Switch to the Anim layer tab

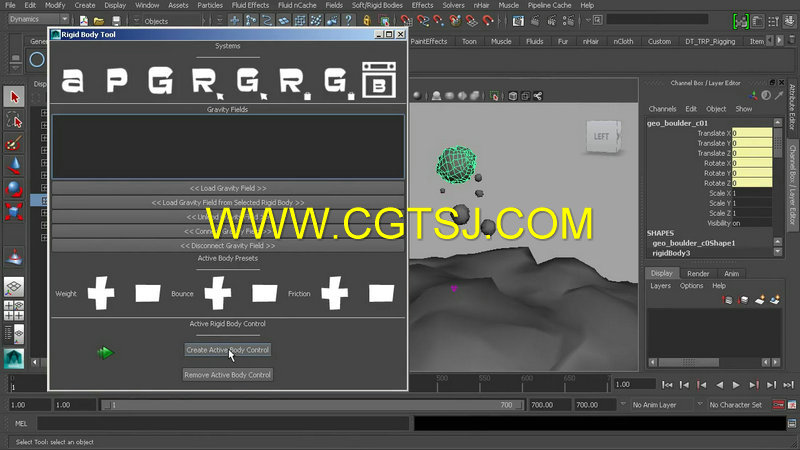click(x=731, y=273)
